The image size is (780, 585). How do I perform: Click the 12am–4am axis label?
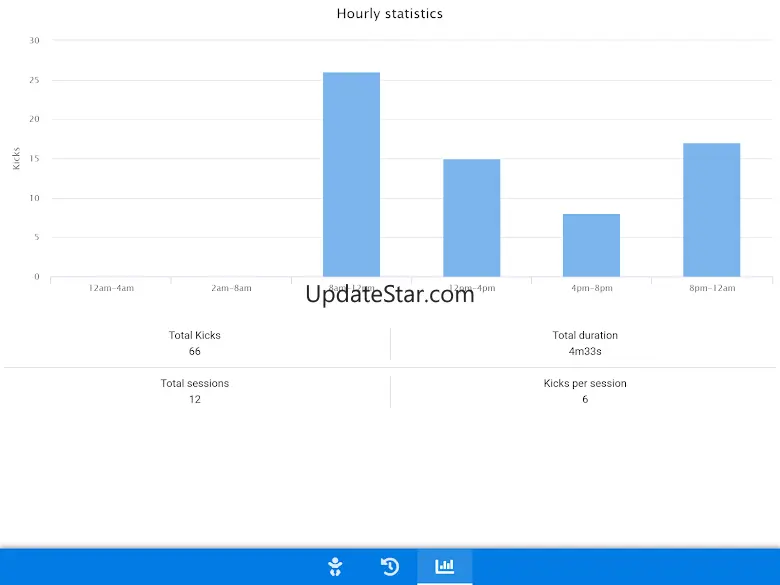(111, 288)
